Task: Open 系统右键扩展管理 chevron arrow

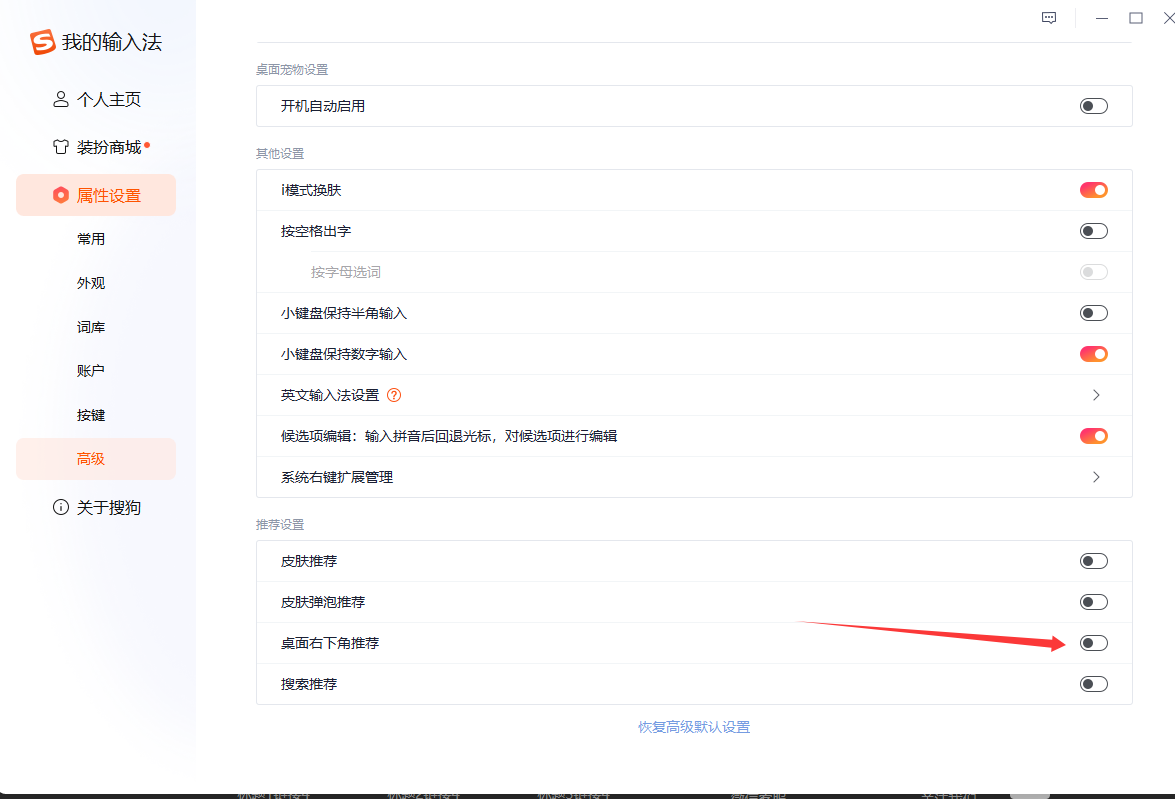Action: [x=1096, y=477]
